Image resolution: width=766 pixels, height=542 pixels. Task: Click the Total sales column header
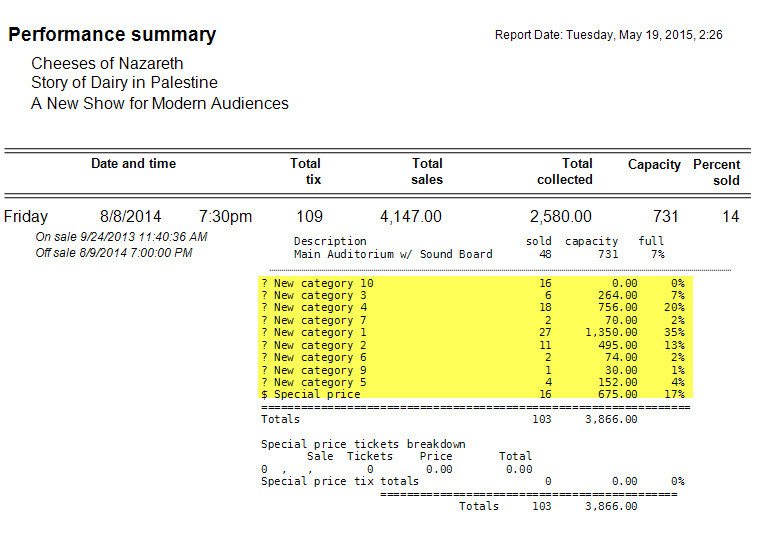pos(427,171)
